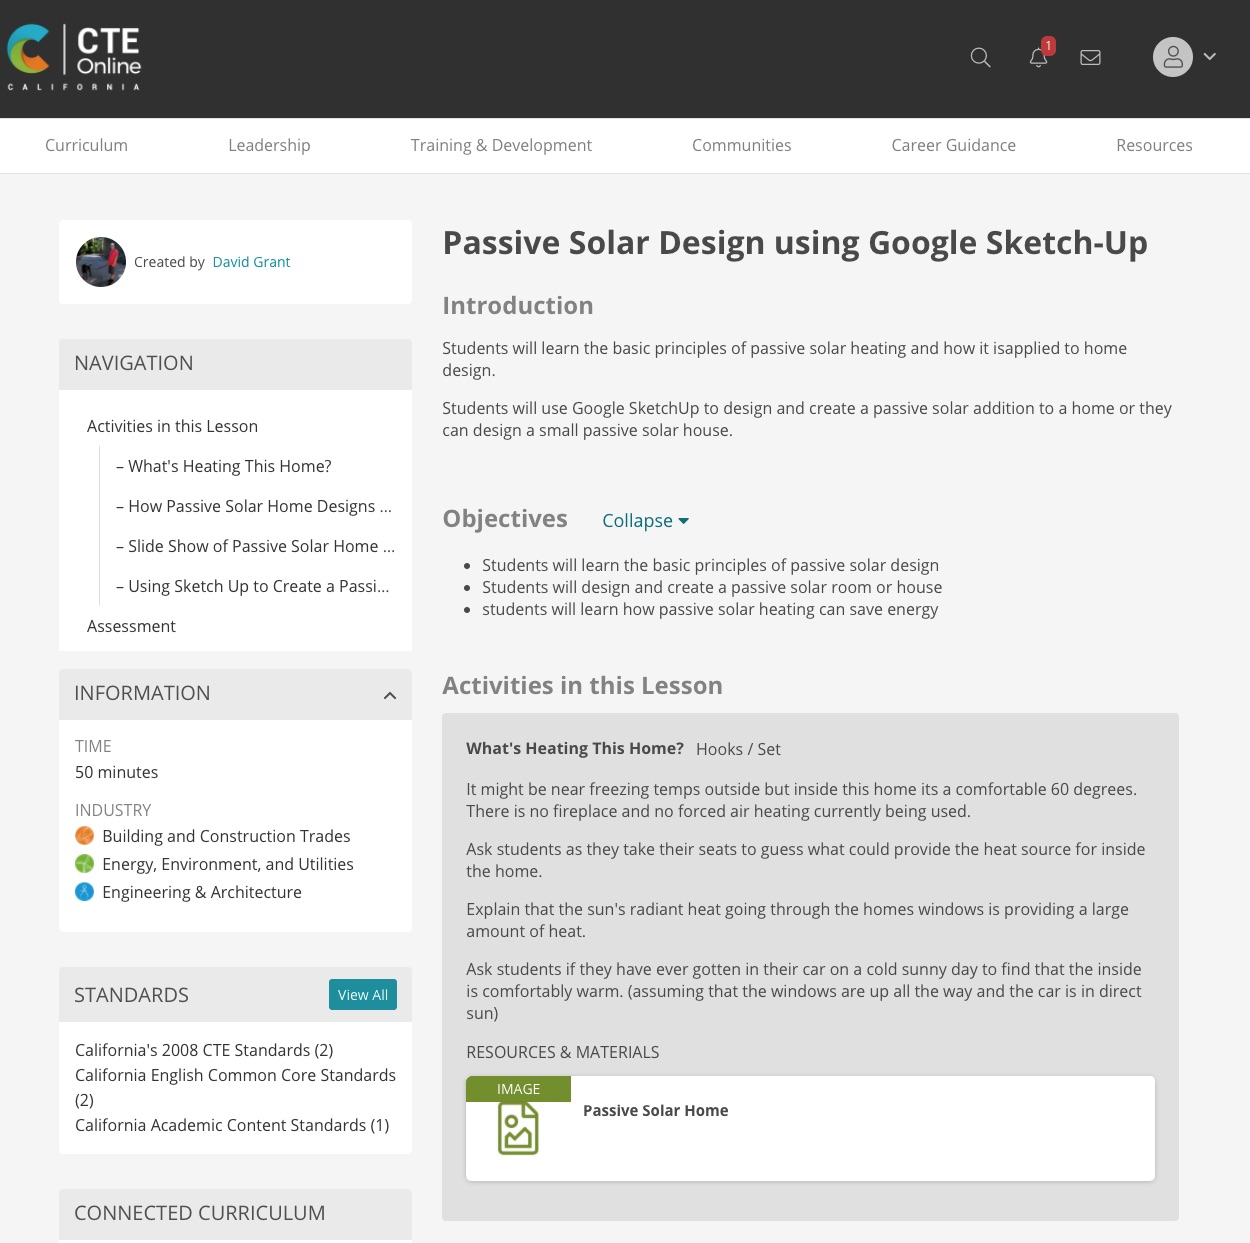Open the Passive Solar Home image icon

pos(518,1129)
